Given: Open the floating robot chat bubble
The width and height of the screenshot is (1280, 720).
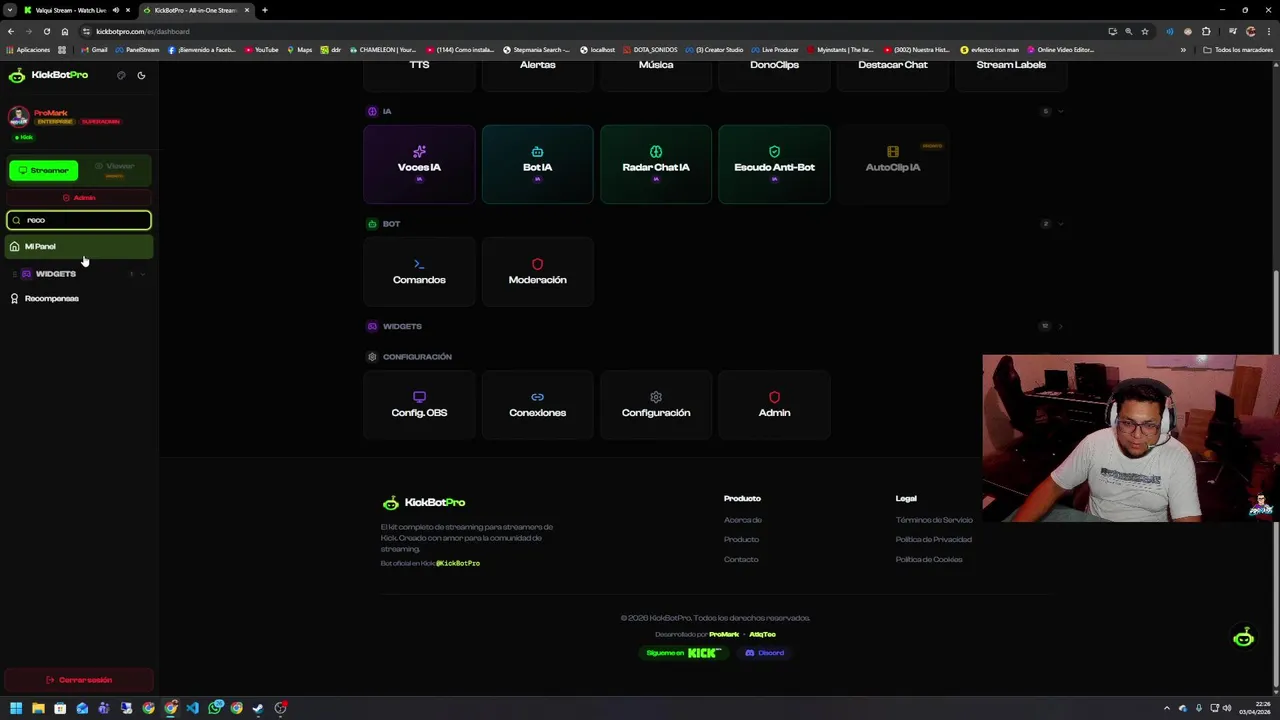Looking at the screenshot, I should click(x=1243, y=637).
